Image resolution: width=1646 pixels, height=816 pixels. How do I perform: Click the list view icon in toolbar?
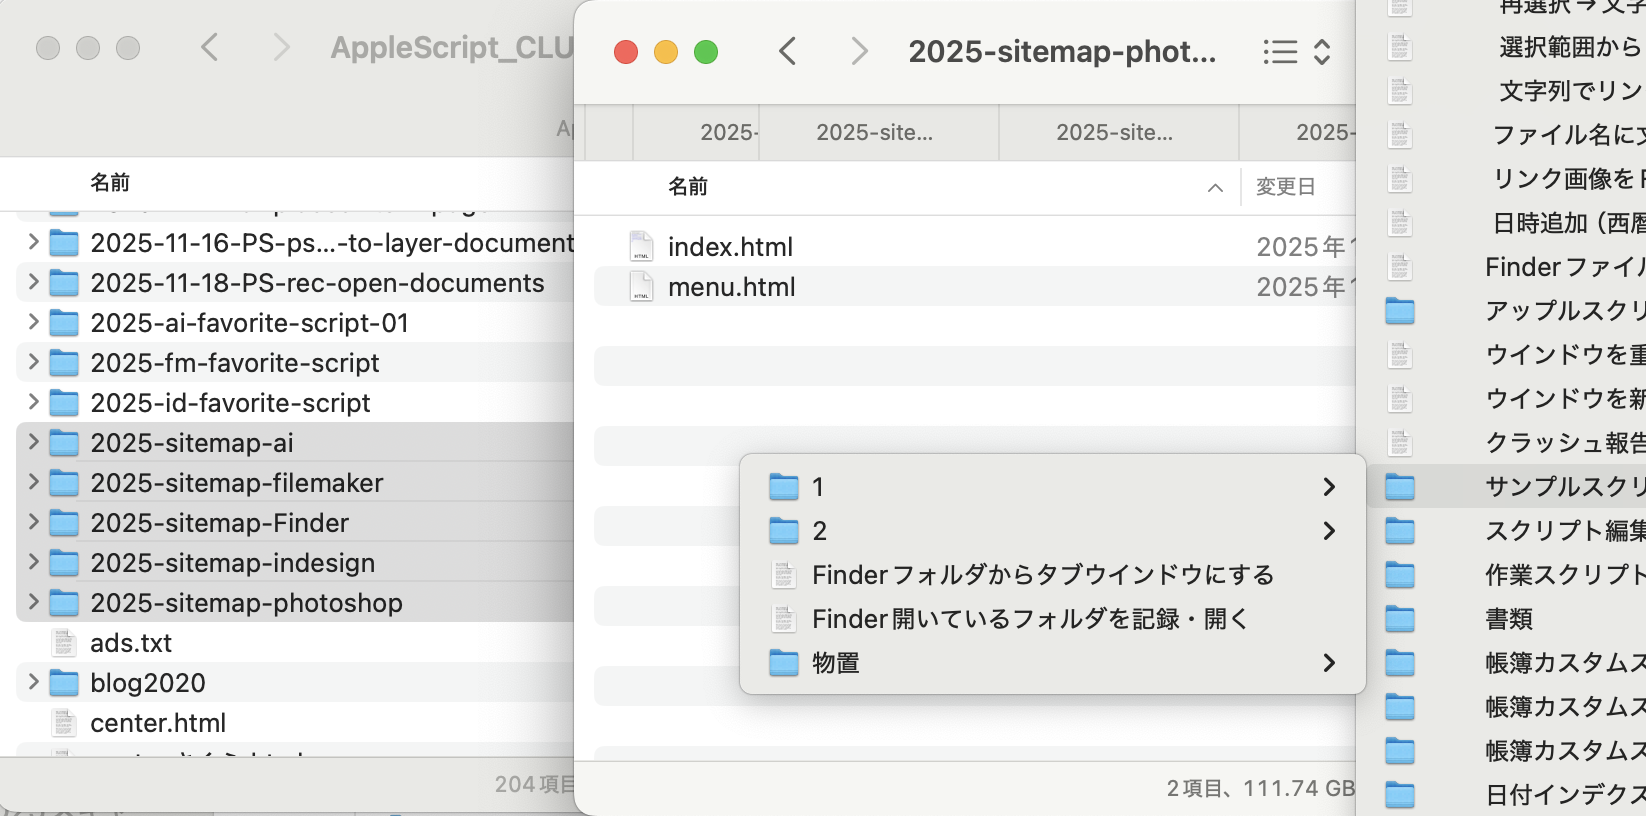(1280, 52)
